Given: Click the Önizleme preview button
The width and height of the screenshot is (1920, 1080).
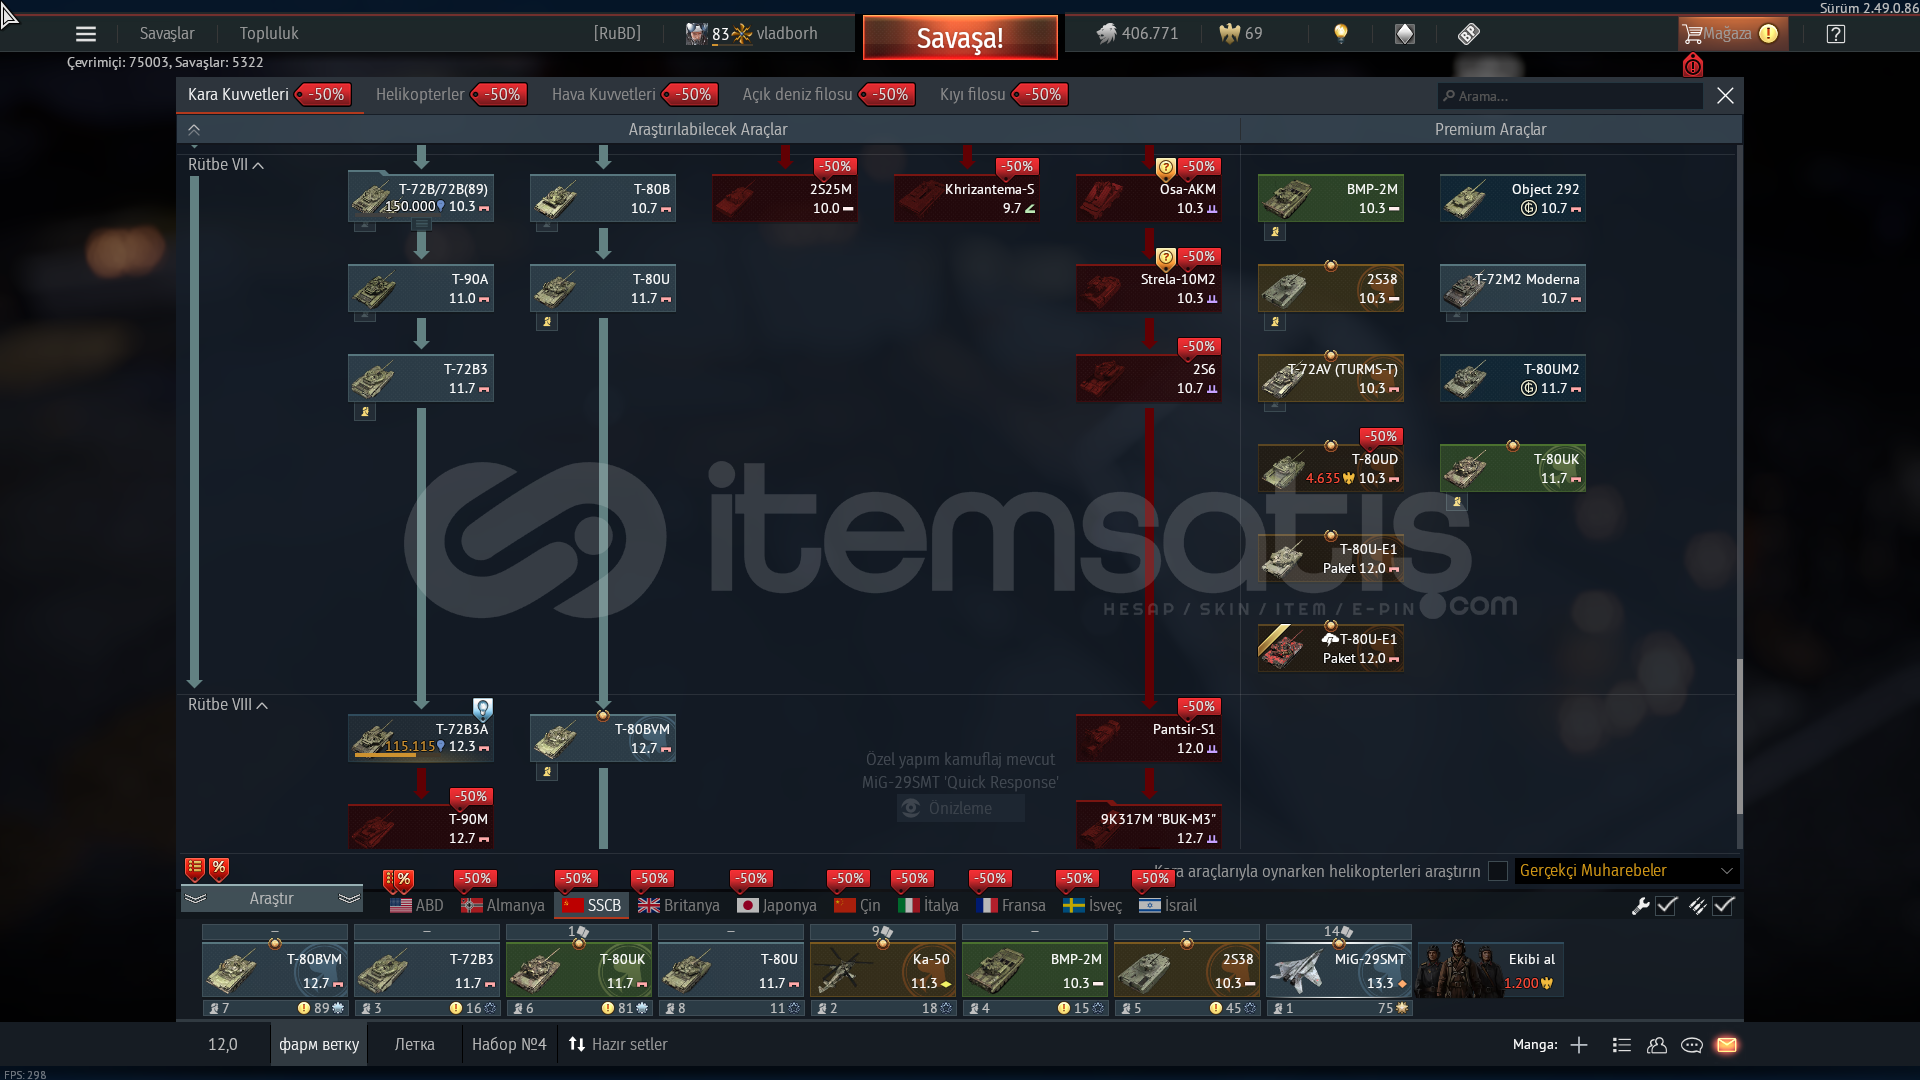Looking at the screenshot, I should pyautogui.click(x=960, y=808).
